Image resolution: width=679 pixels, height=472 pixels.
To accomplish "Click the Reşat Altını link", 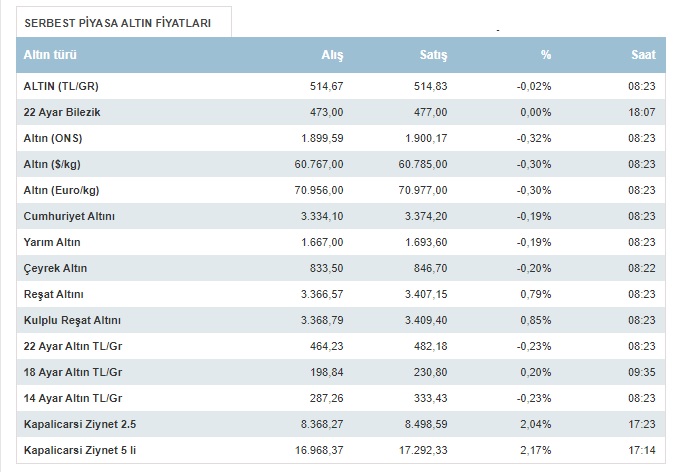I will [54, 294].
